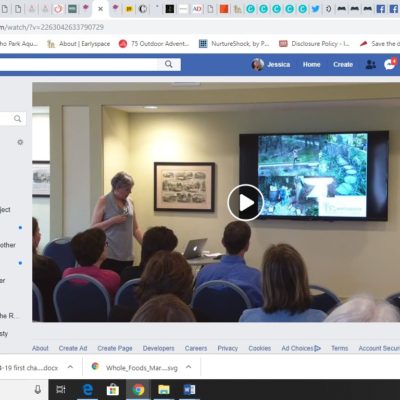Close the current browser tab
Viewport: 400px width, 400px height.
pos(100,9)
